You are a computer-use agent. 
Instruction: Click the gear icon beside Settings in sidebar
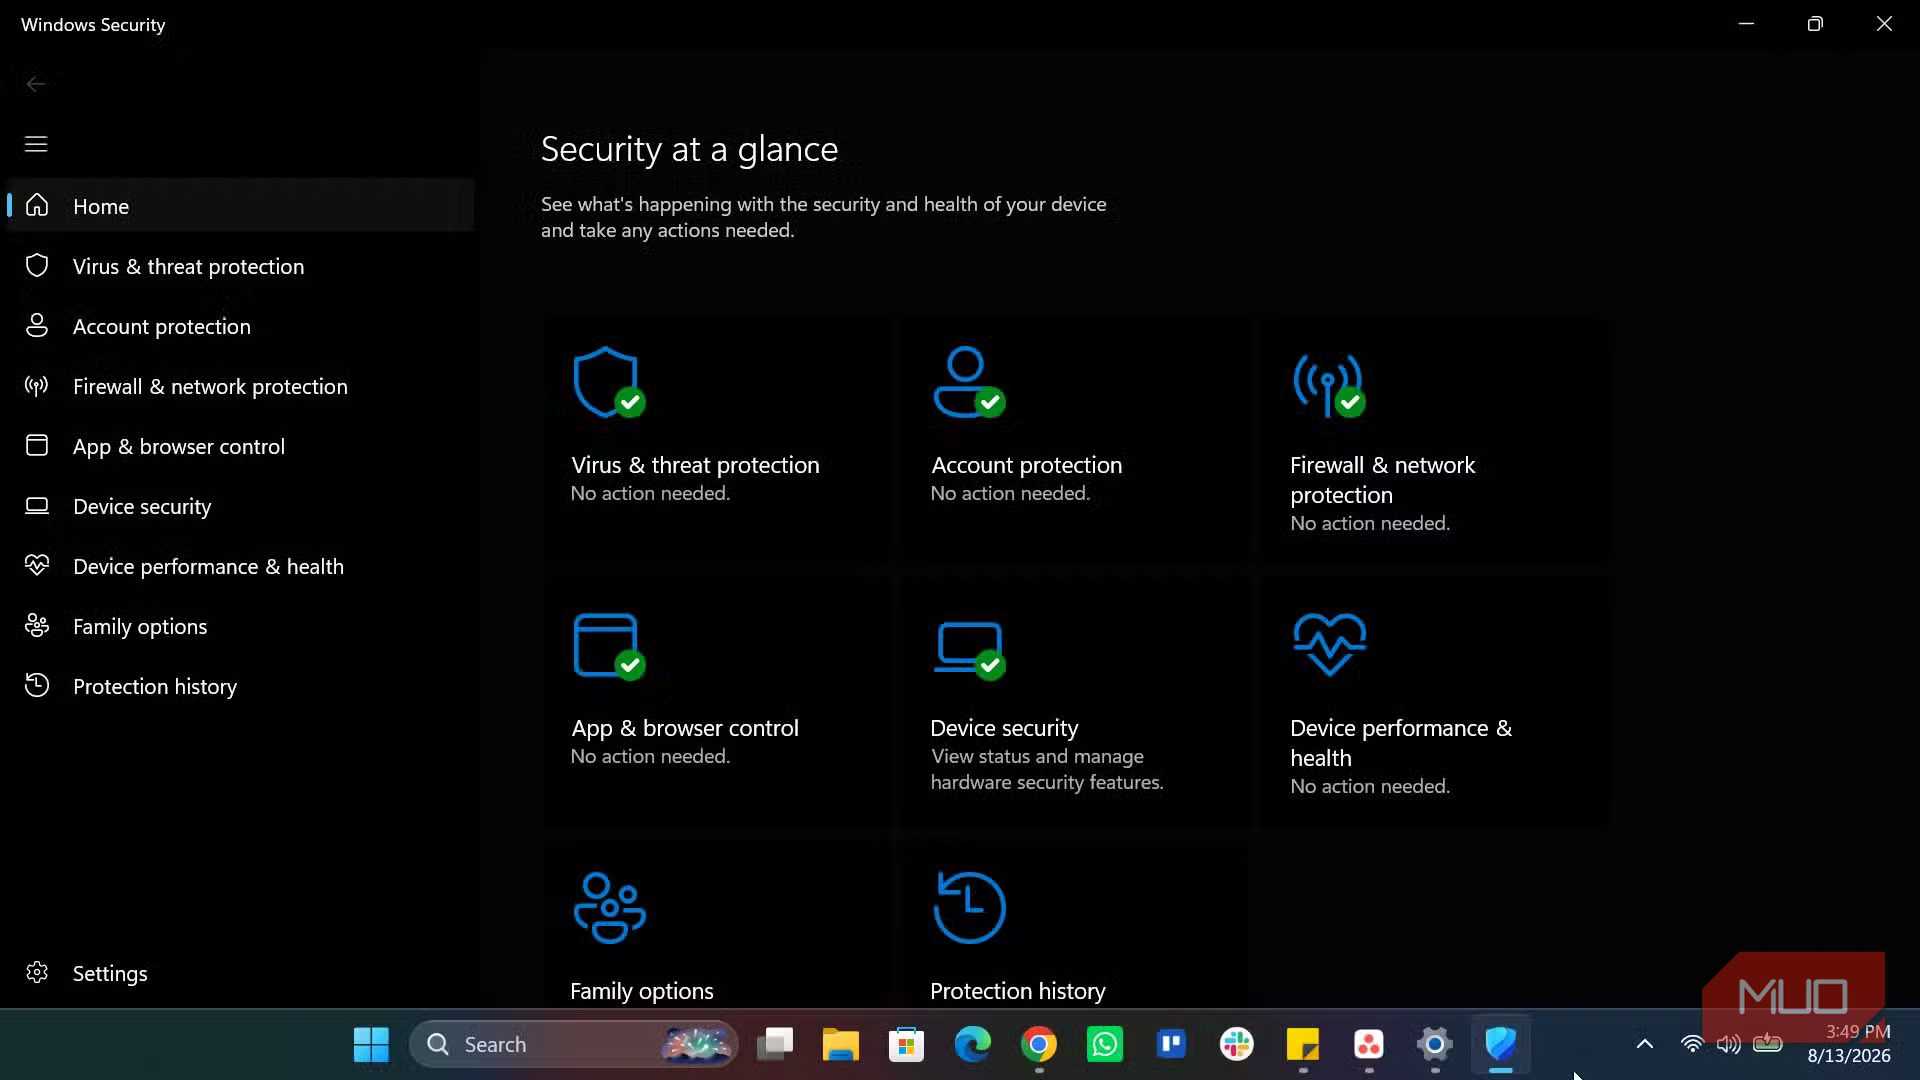pyautogui.click(x=37, y=972)
